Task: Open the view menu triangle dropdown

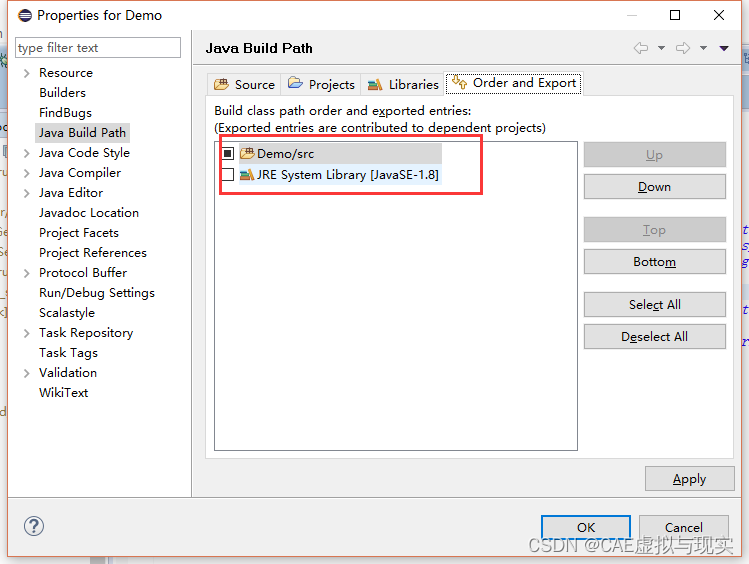Action: [x=724, y=48]
